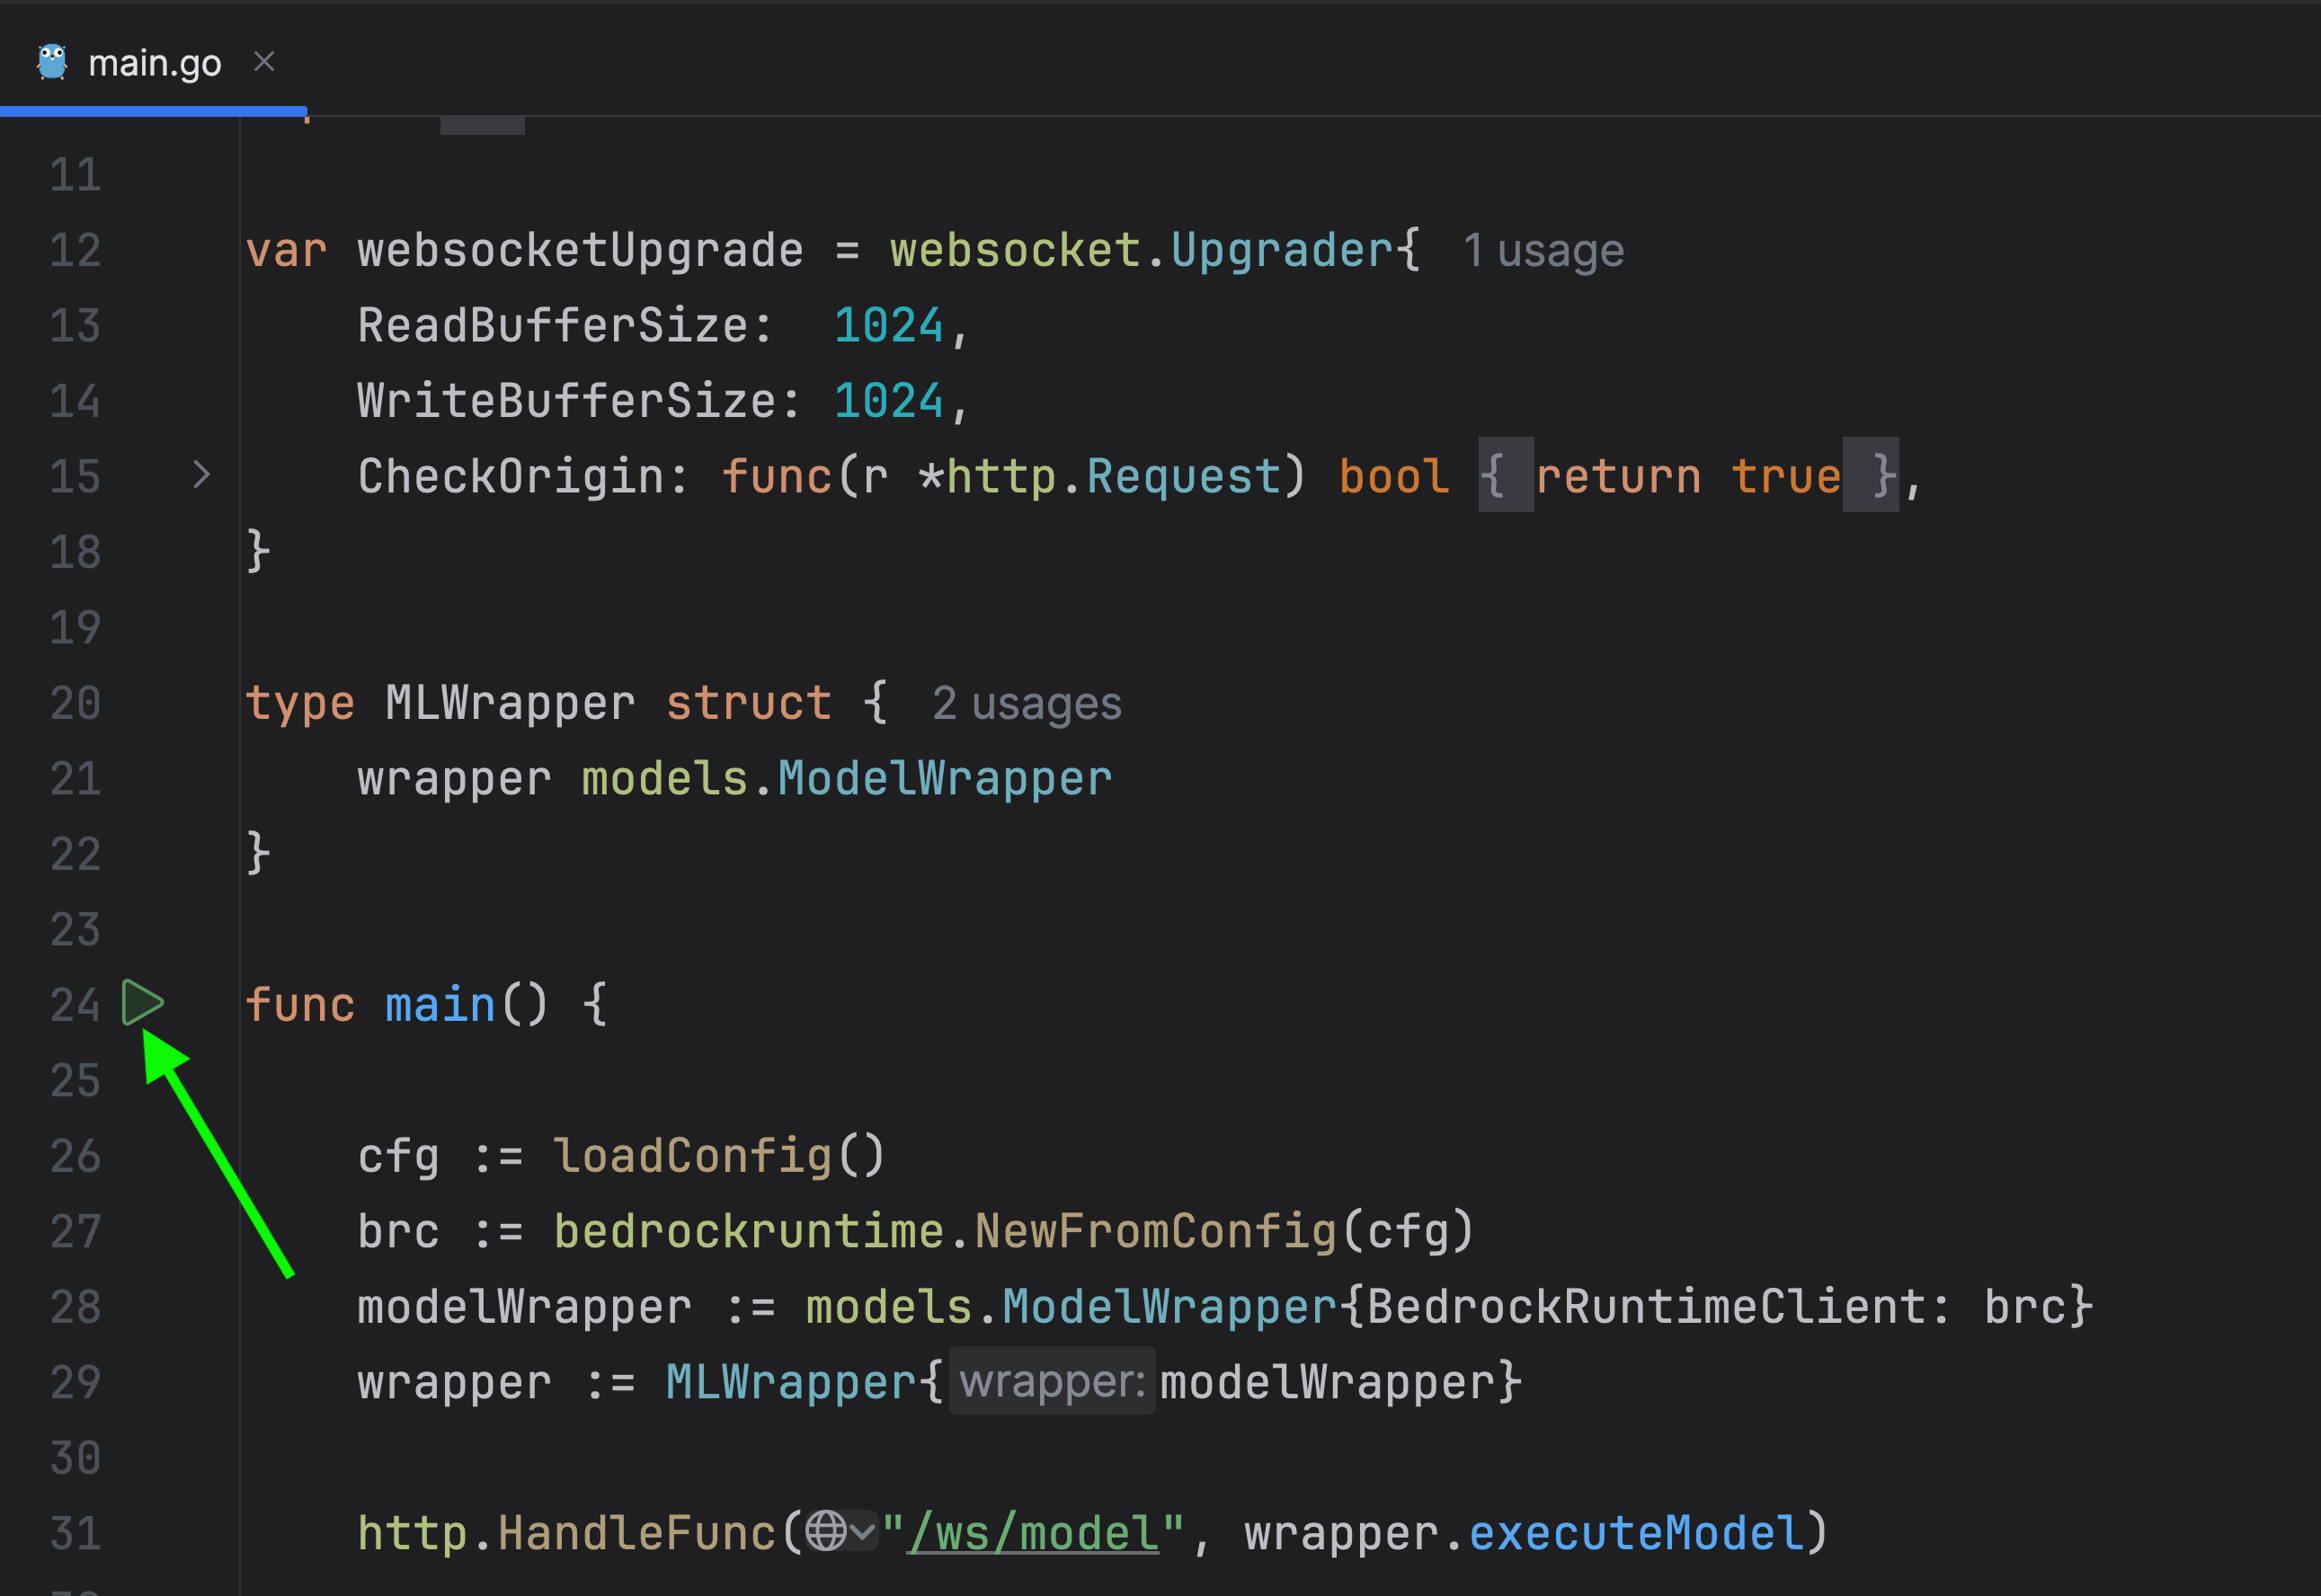The height and width of the screenshot is (1596, 2321).
Task: Click the globe URL icon before "/ws/model"
Action: coord(826,1531)
